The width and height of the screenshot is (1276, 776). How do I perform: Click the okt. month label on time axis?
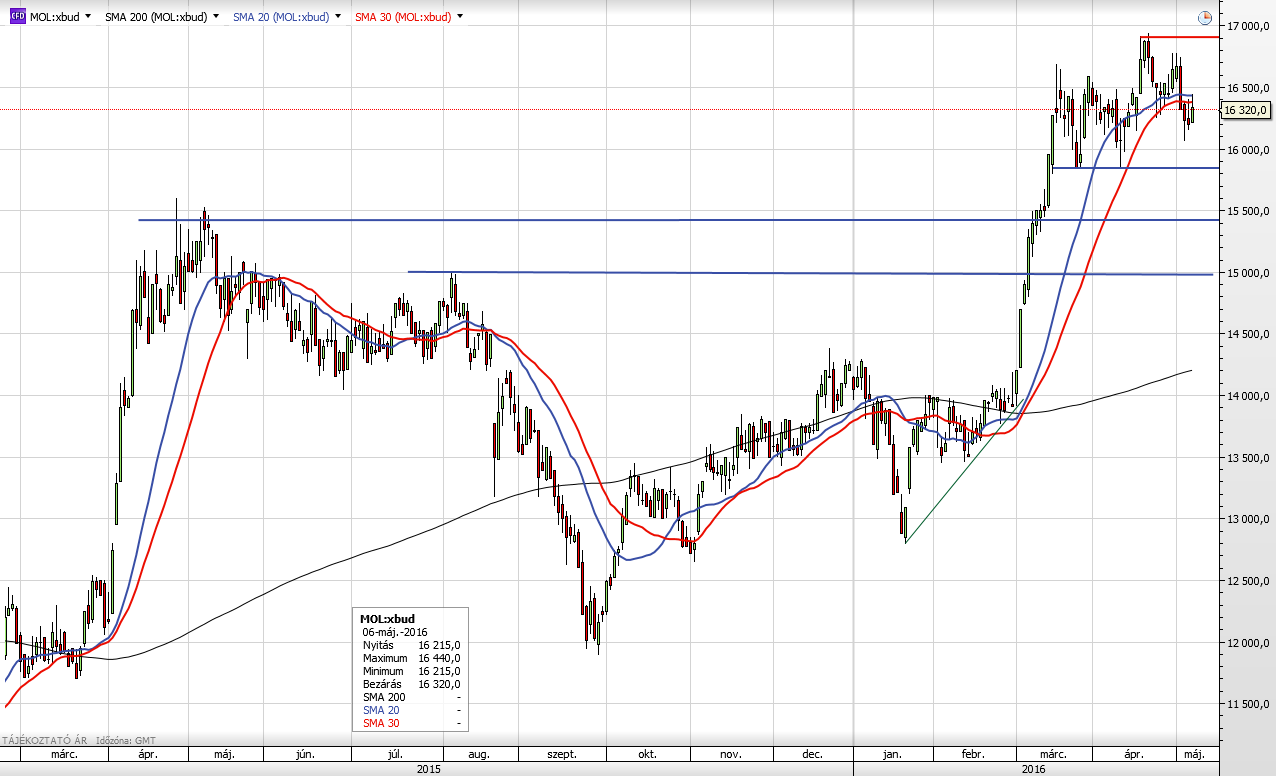pyautogui.click(x=648, y=754)
